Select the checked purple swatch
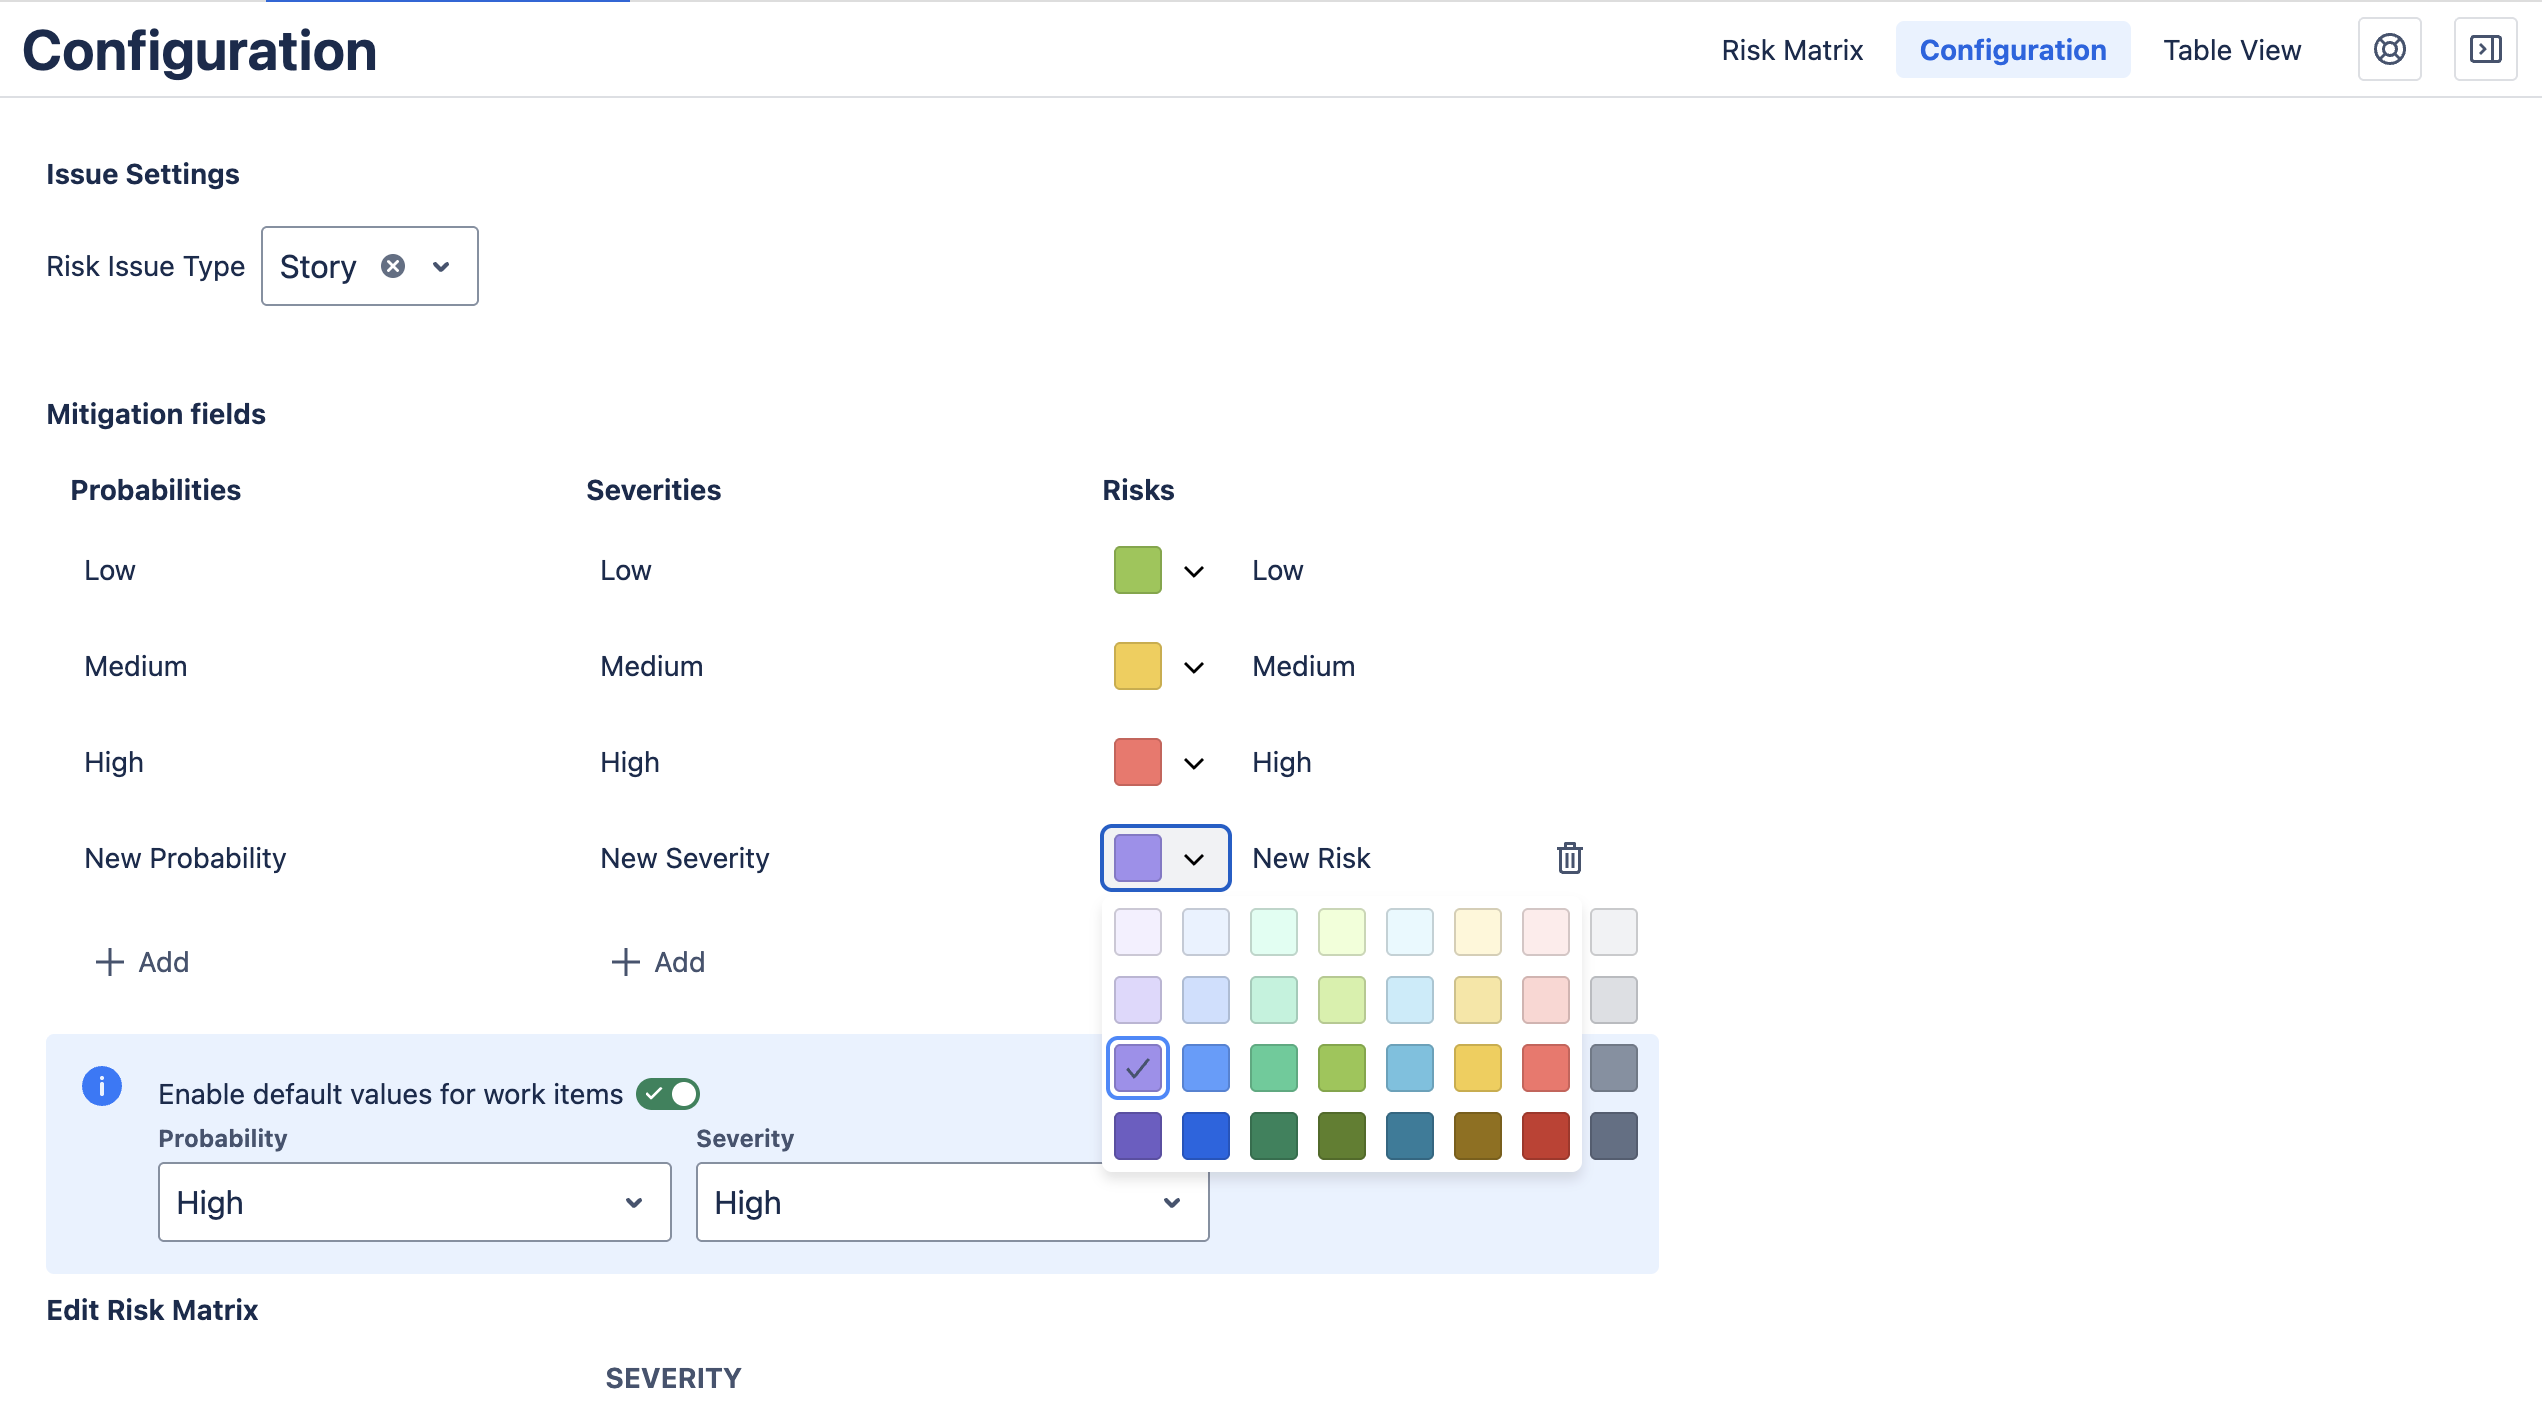2542x1412 pixels. 1138,1068
